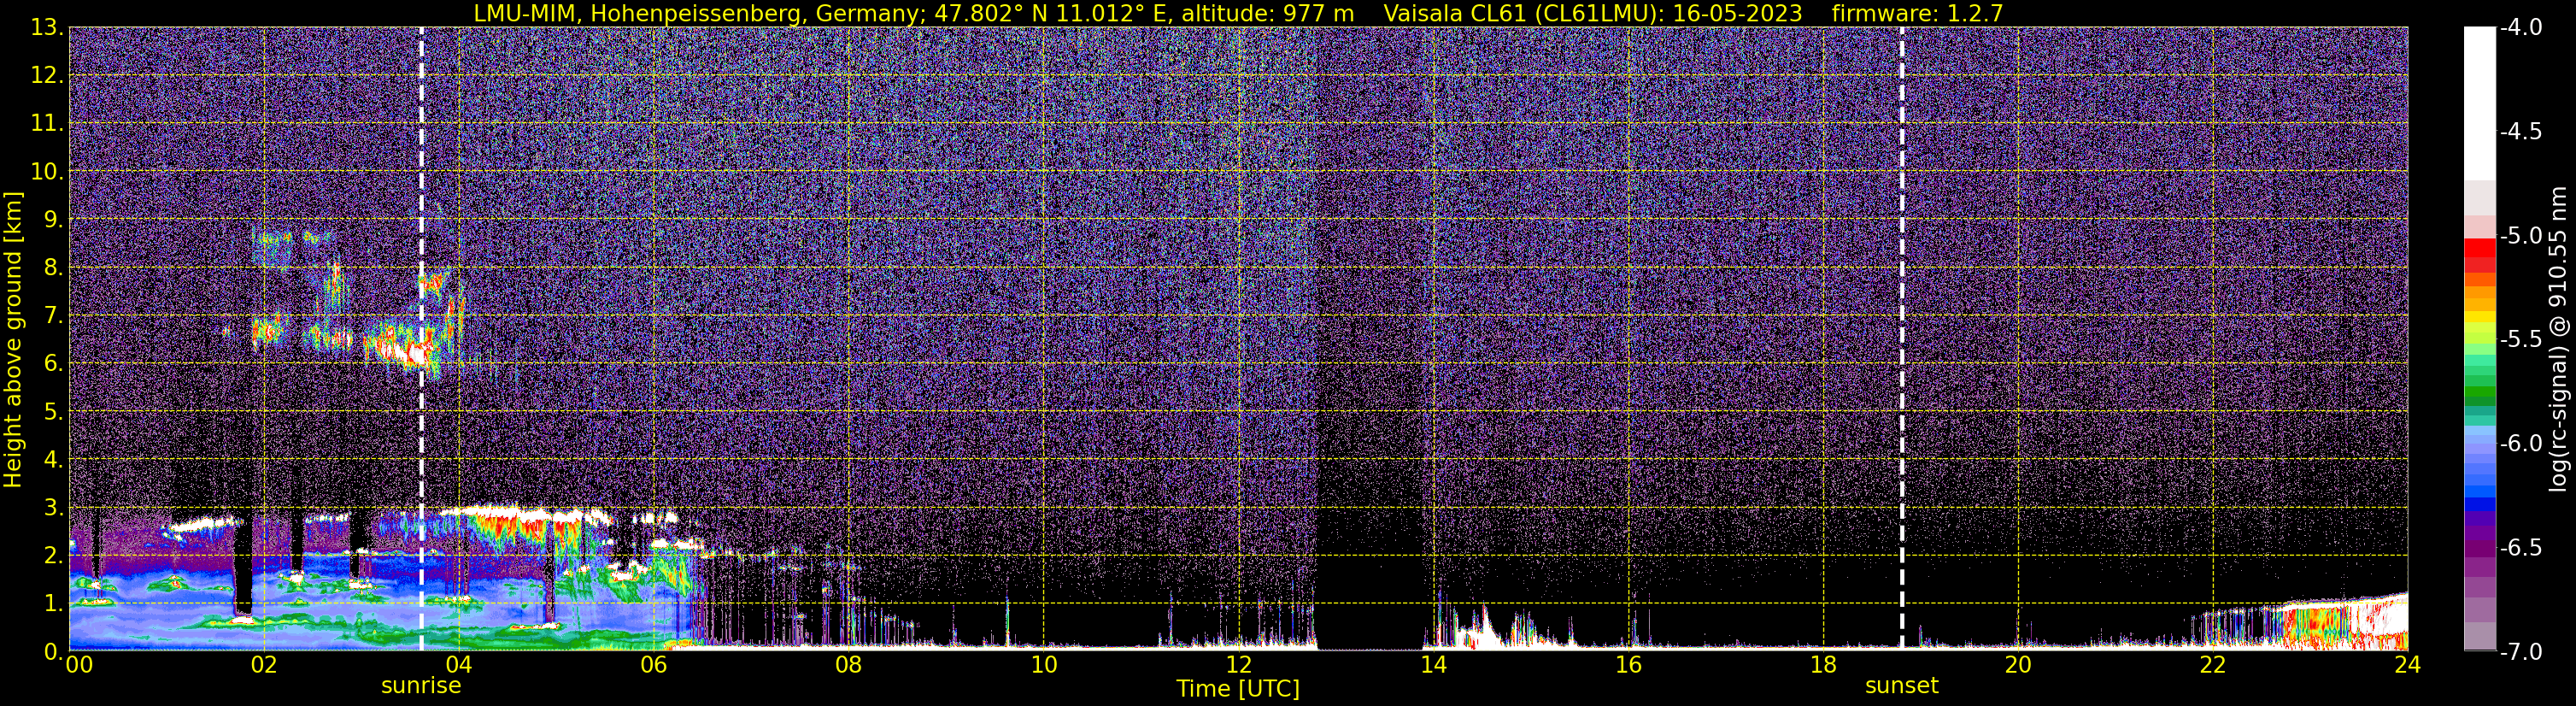
Task: Click the '-7.0' colorbar tick label
Action: (x=2522, y=652)
